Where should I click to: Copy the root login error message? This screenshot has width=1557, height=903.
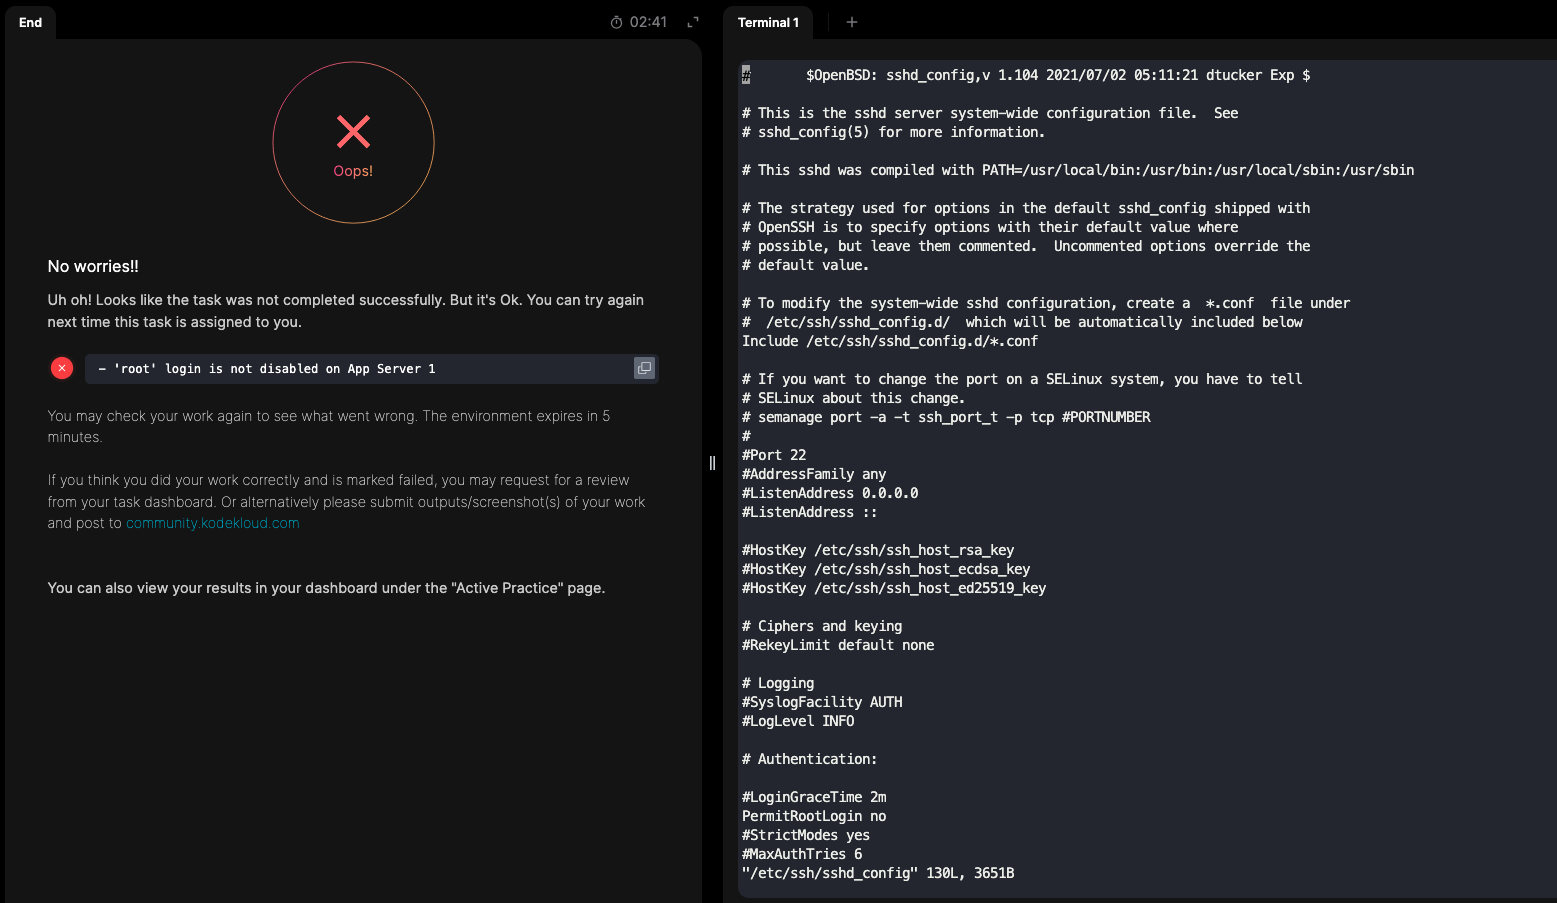click(x=644, y=368)
